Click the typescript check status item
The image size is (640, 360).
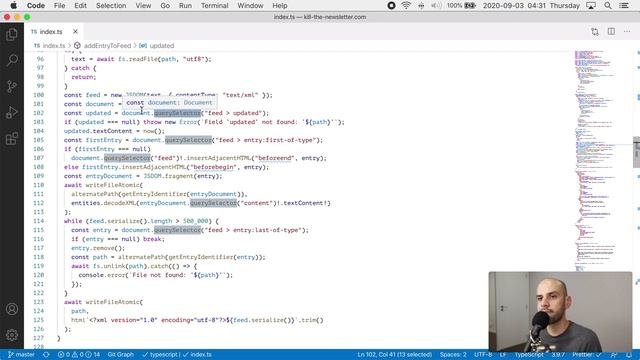coord(160,355)
